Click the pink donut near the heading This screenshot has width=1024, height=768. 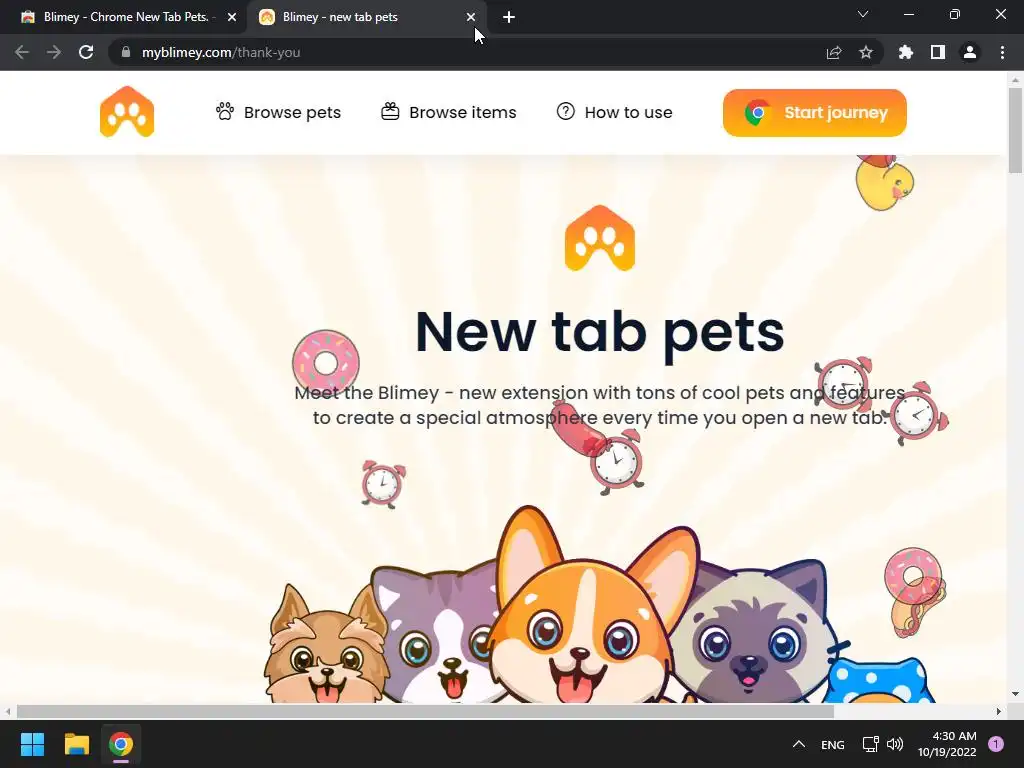pyautogui.click(x=326, y=362)
